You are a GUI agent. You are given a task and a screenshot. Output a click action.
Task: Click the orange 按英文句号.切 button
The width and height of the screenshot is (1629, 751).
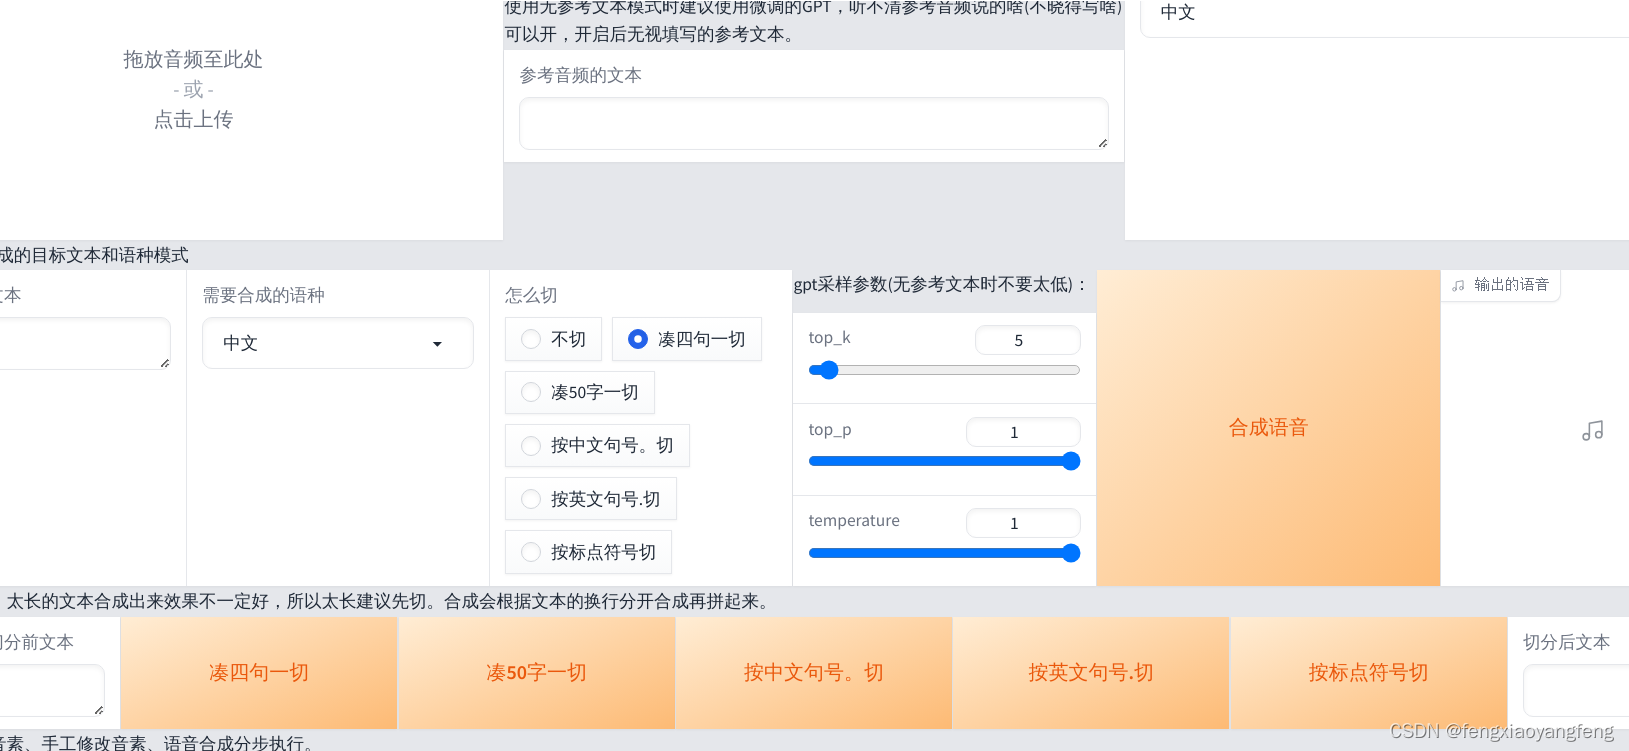pos(1091,673)
